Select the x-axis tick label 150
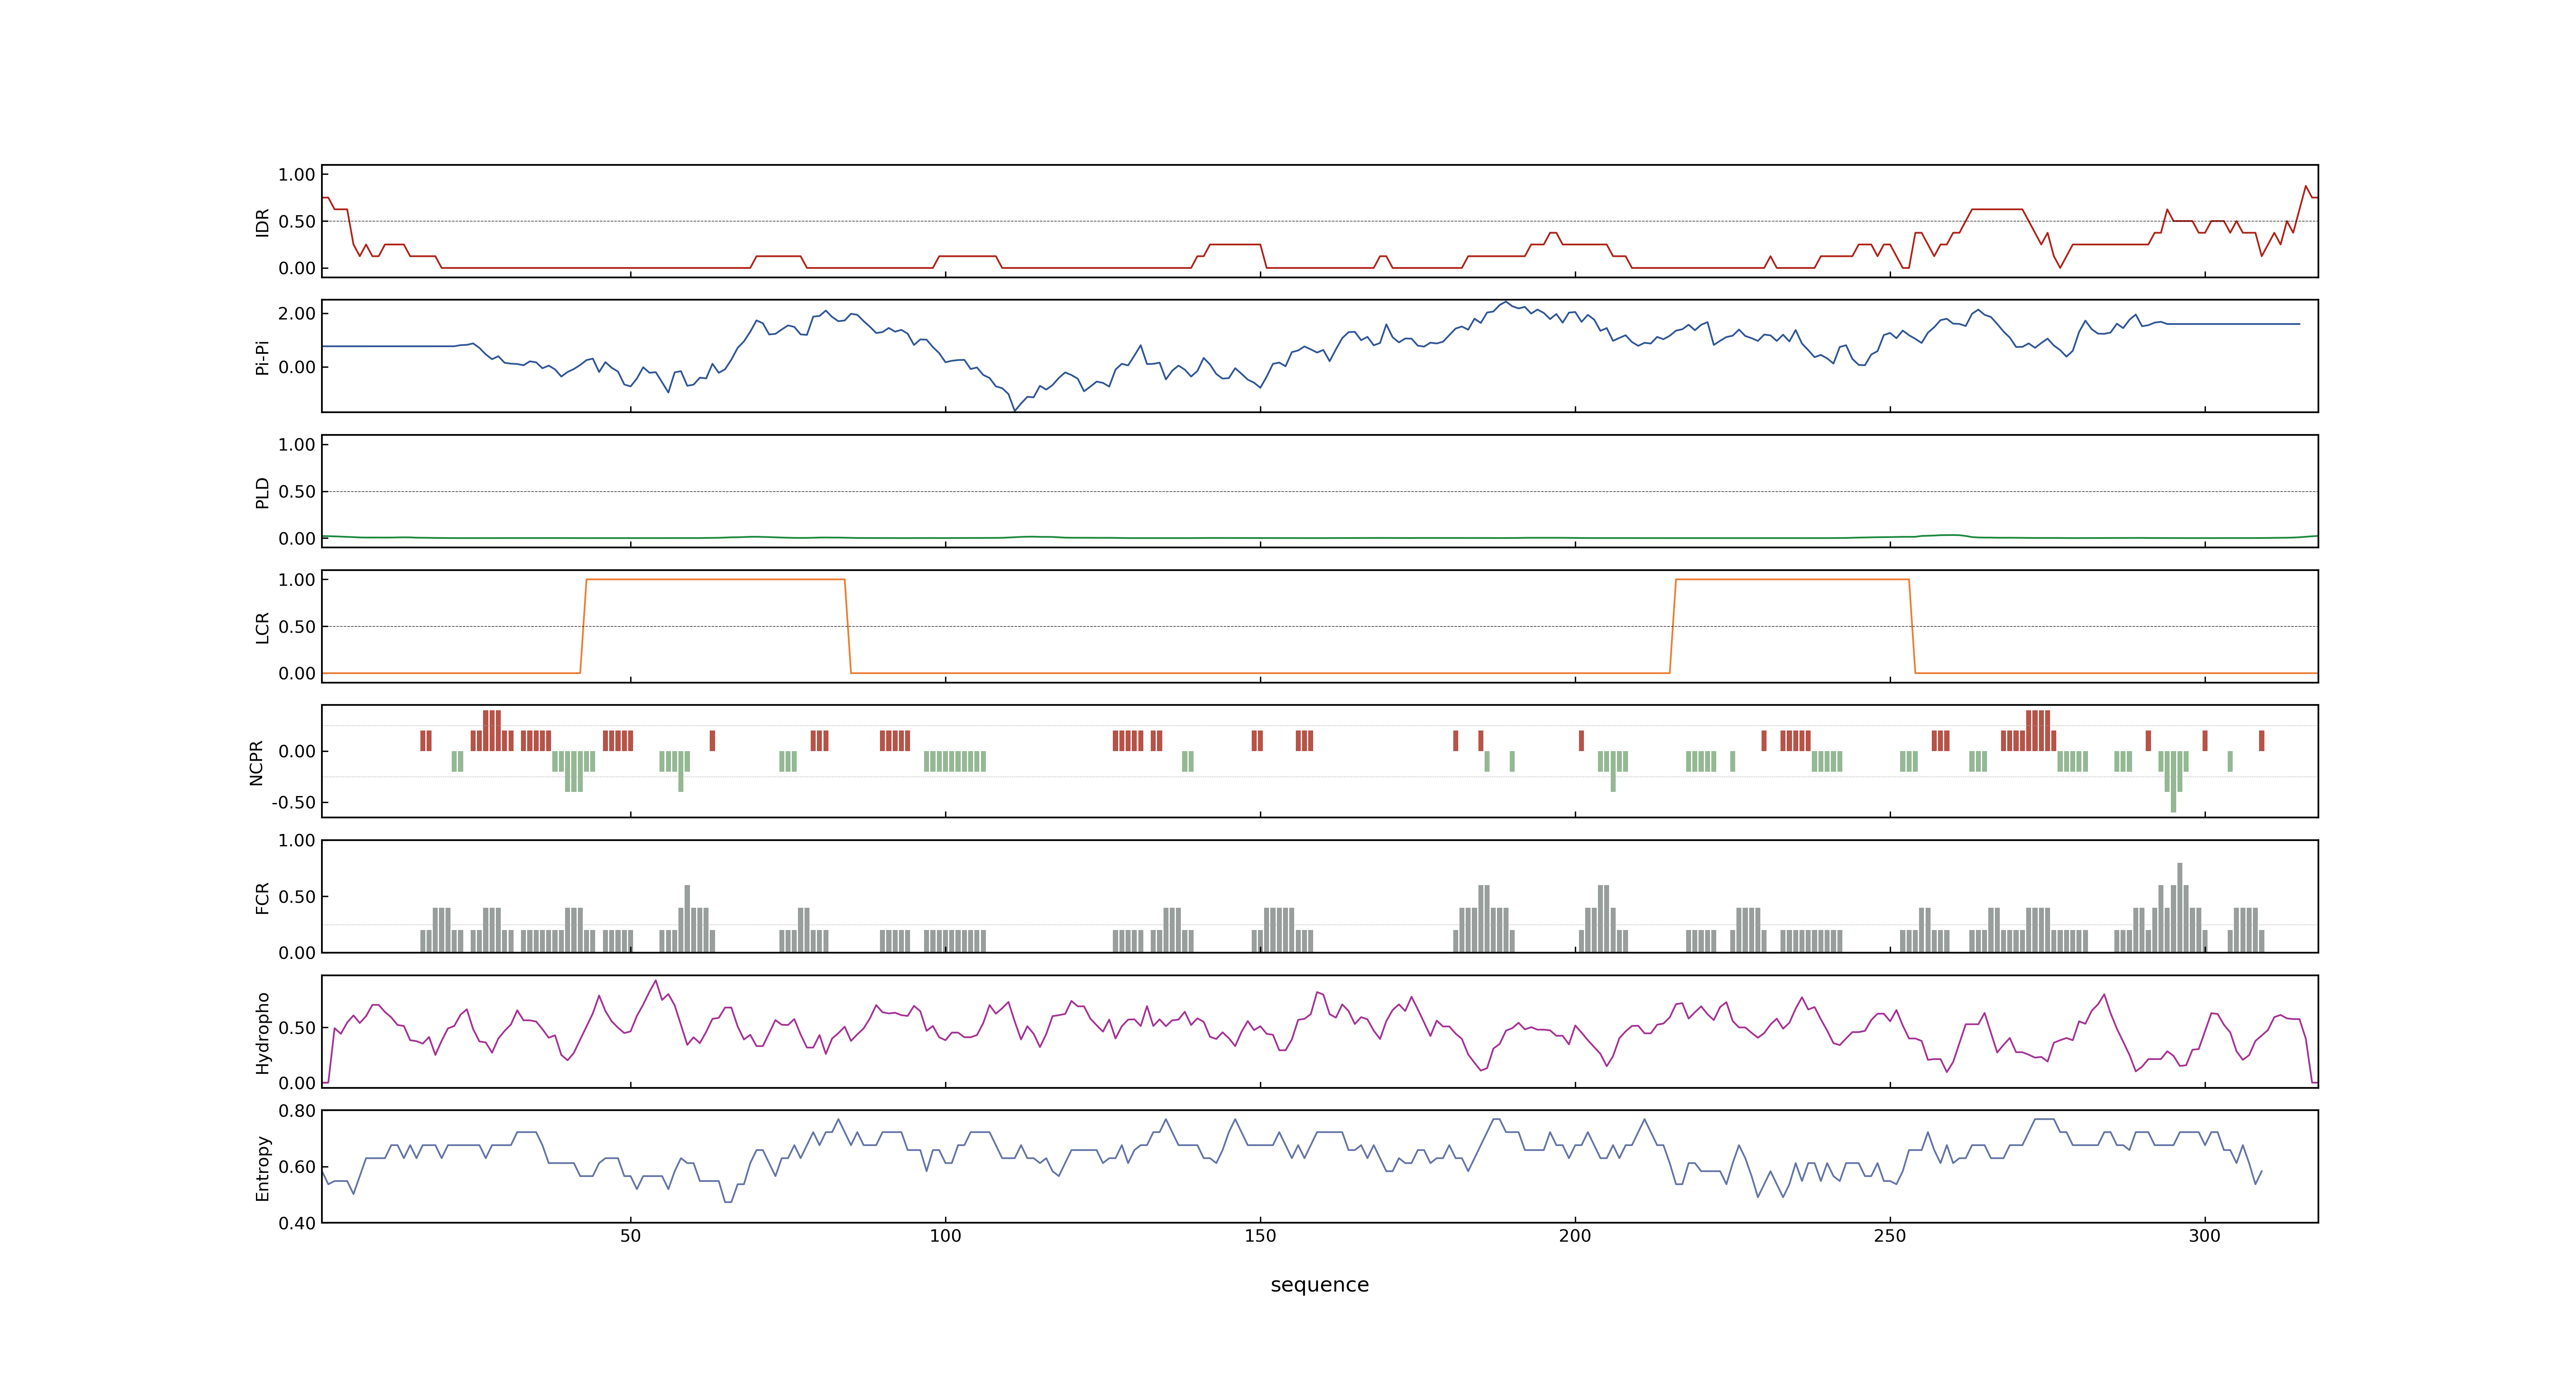The height and width of the screenshot is (1374, 2576). [x=1260, y=1235]
